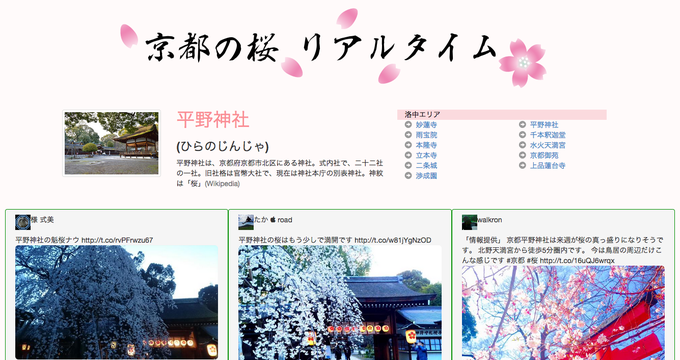680x360 pixels.
Task: Click the arrow icon beside 二条城
Action: click(x=408, y=165)
